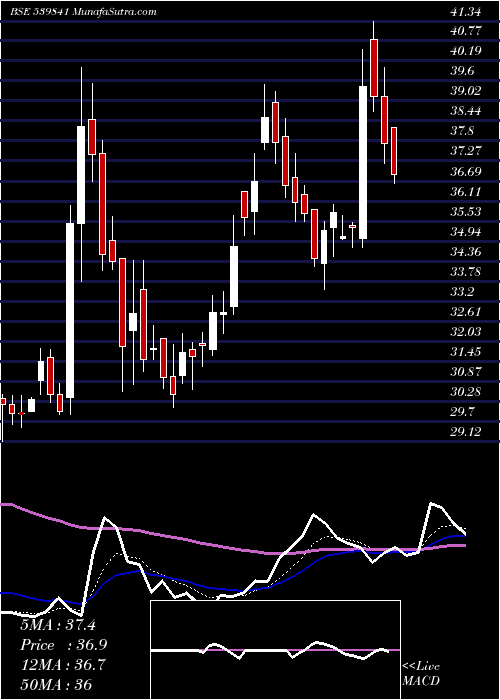500x700 pixels.
Task: Click the last red candle closing near 36.9
Action: tap(394, 151)
